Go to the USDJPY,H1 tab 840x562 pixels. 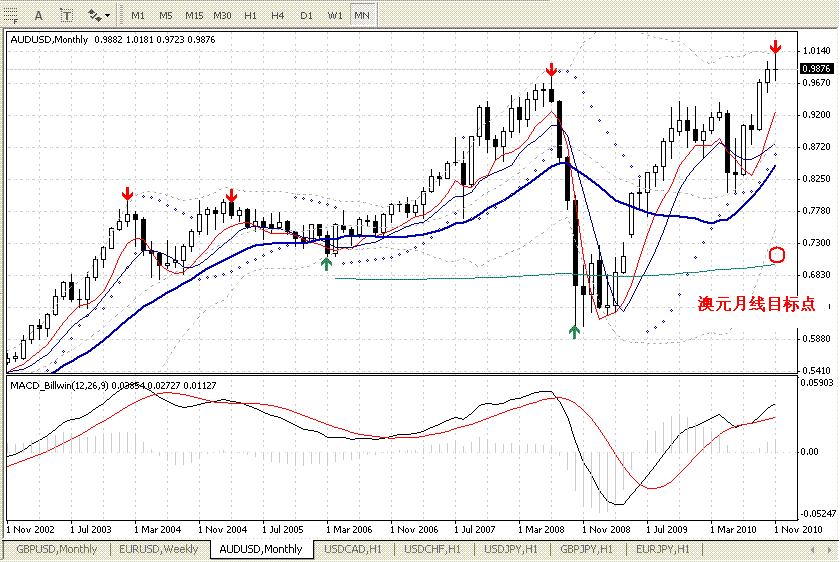(509, 549)
